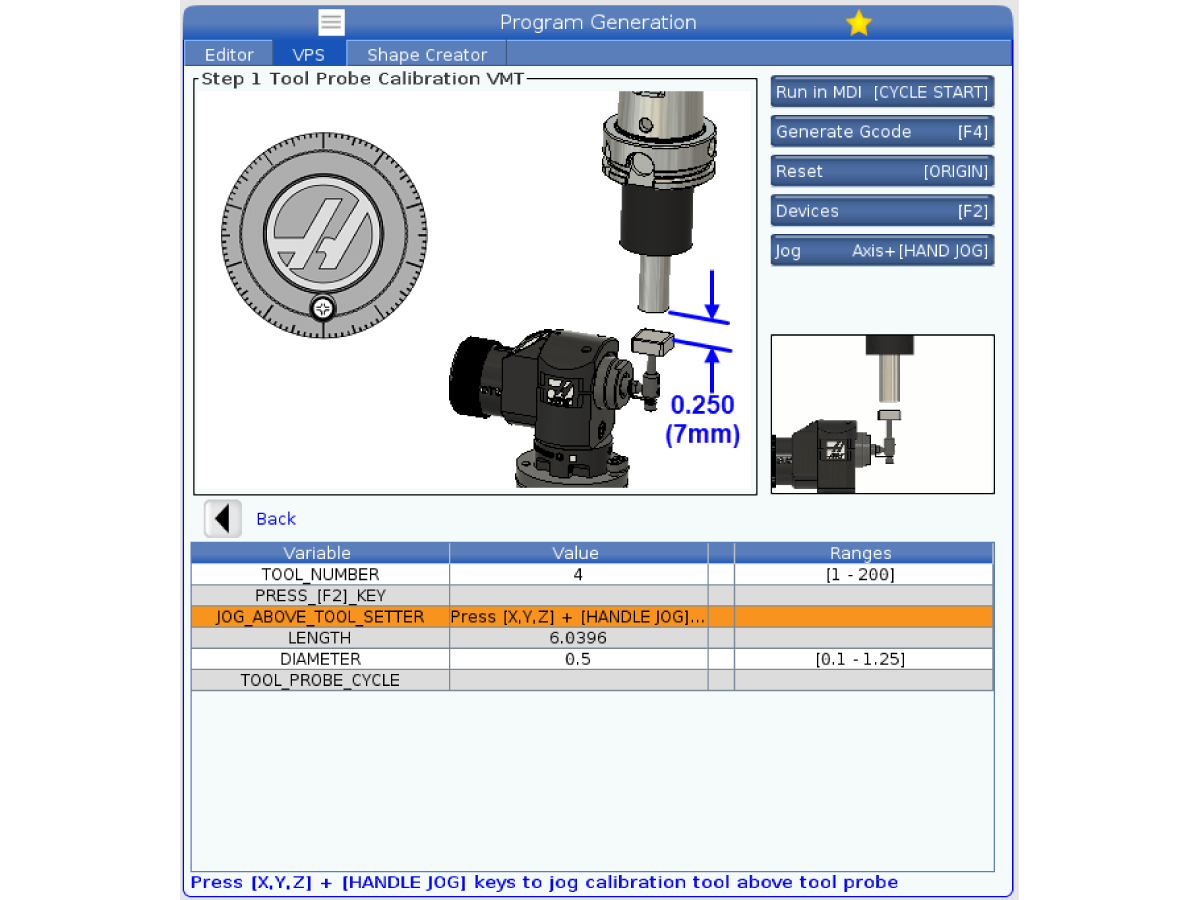The width and height of the screenshot is (1200, 900).
Task: Click the [0.1 - 1.25] range cell
Action: (x=863, y=659)
